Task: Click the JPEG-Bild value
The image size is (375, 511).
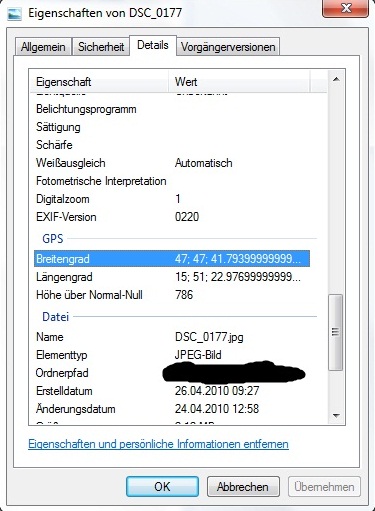Action: click(198, 355)
